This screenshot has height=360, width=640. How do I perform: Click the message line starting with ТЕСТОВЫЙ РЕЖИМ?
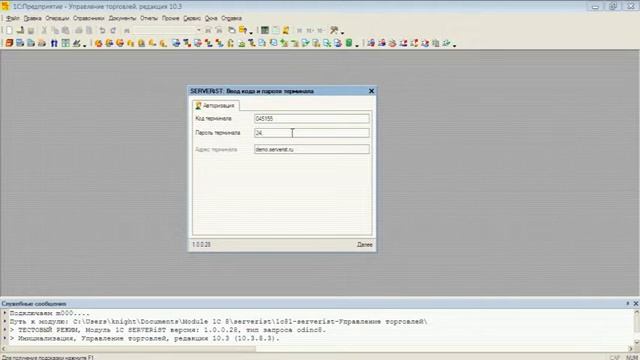[x=168, y=330]
